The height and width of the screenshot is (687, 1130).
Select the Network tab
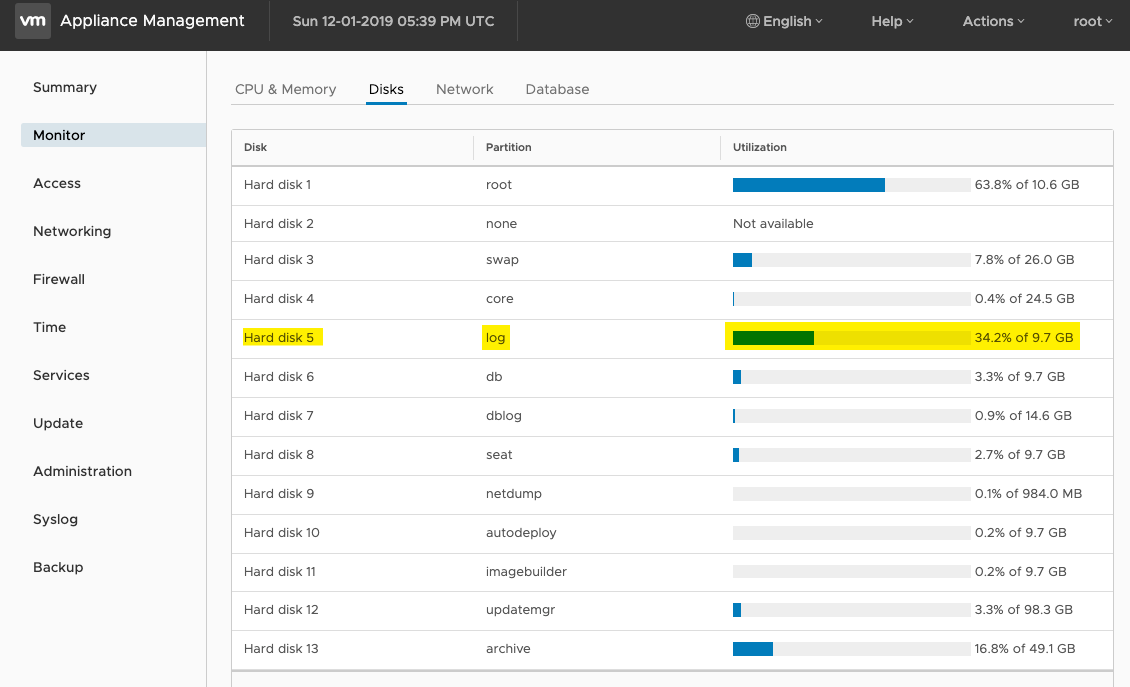coord(464,89)
